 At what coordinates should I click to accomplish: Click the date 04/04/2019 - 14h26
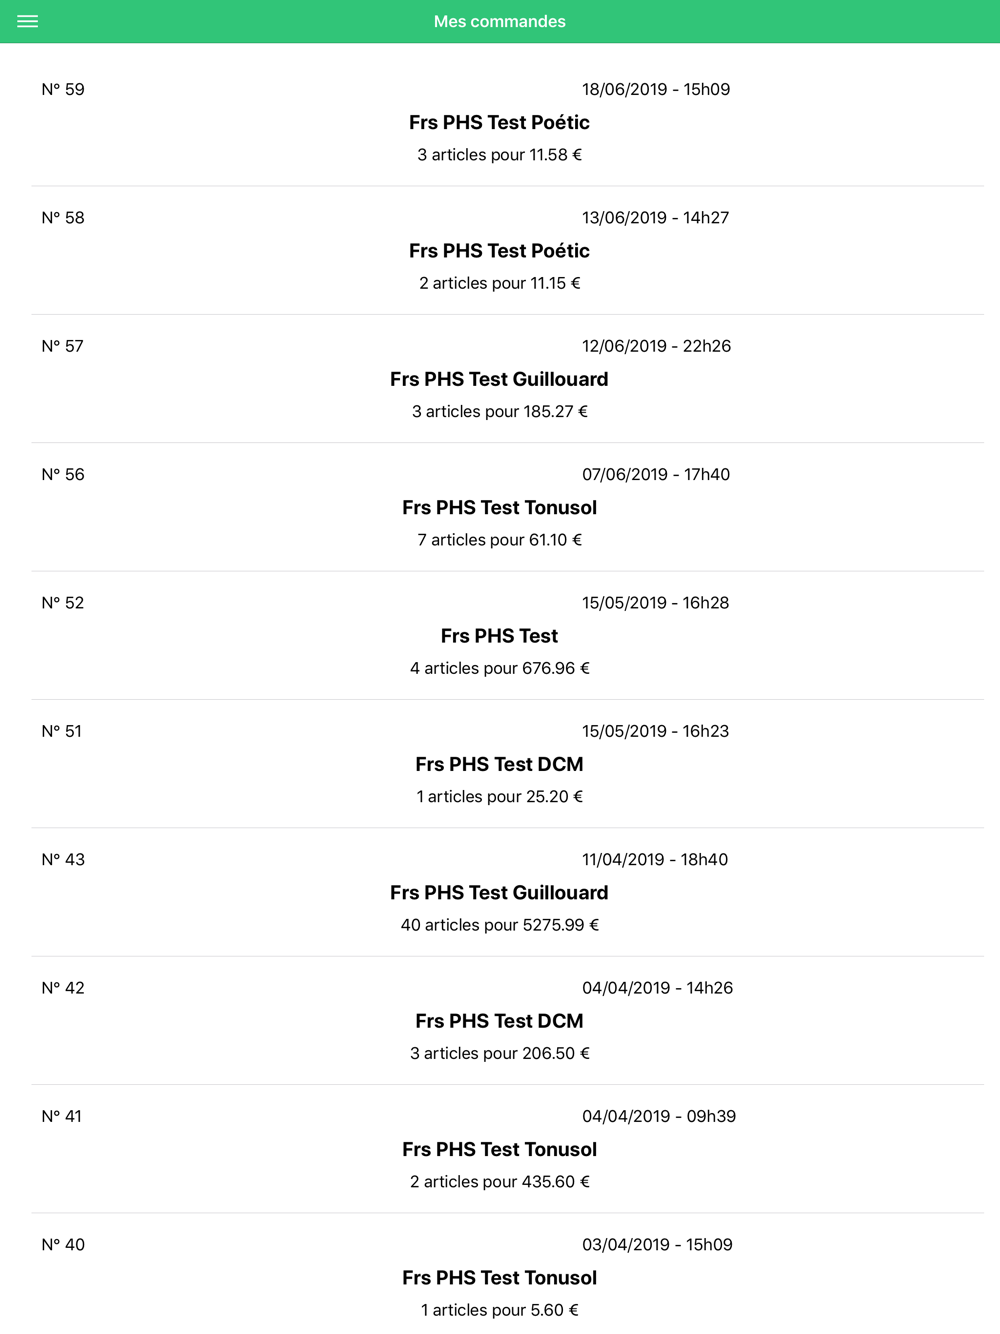tap(658, 988)
